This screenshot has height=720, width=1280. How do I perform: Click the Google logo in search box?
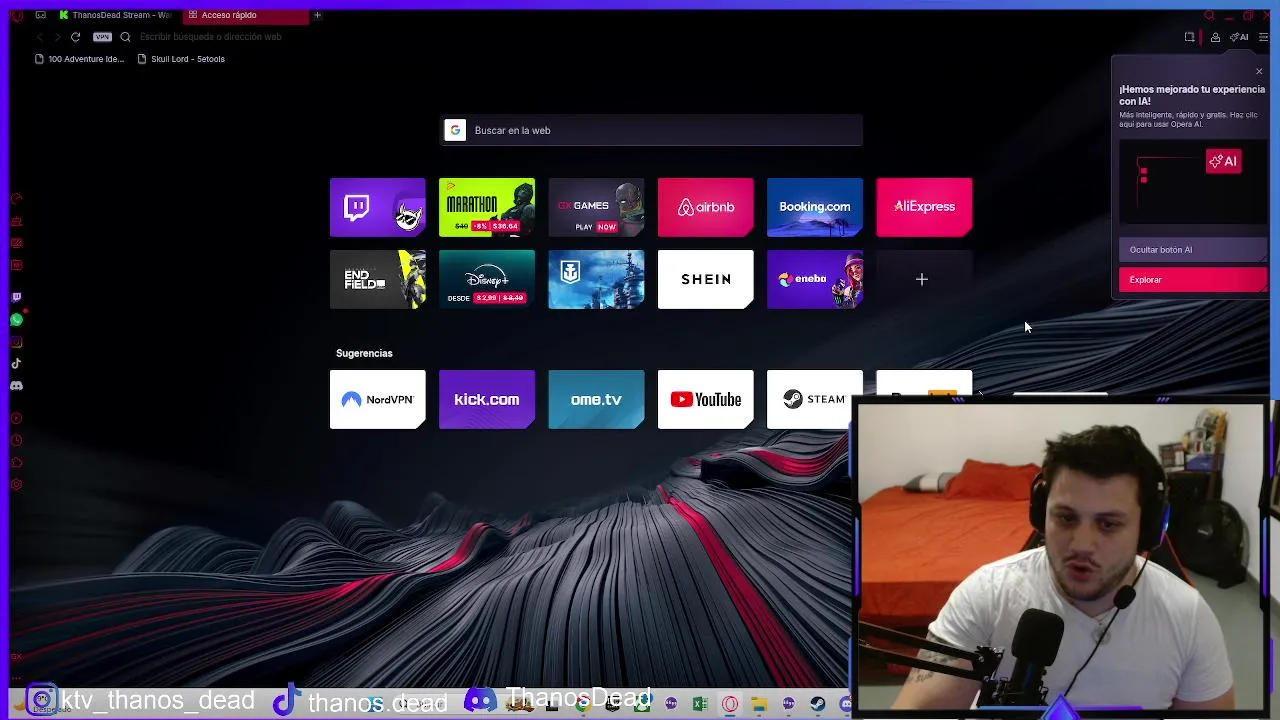(455, 130)
